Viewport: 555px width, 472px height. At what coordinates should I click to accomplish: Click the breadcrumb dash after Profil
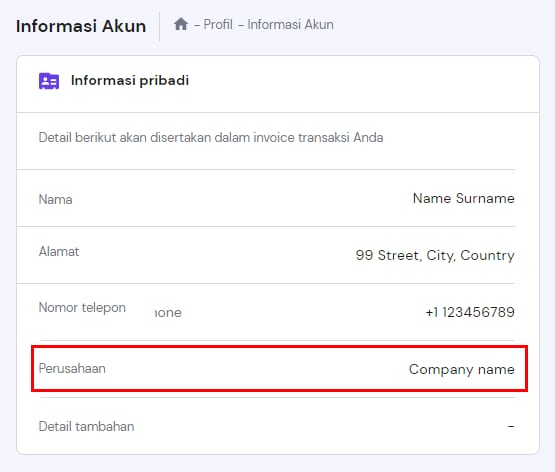point(241,25)
